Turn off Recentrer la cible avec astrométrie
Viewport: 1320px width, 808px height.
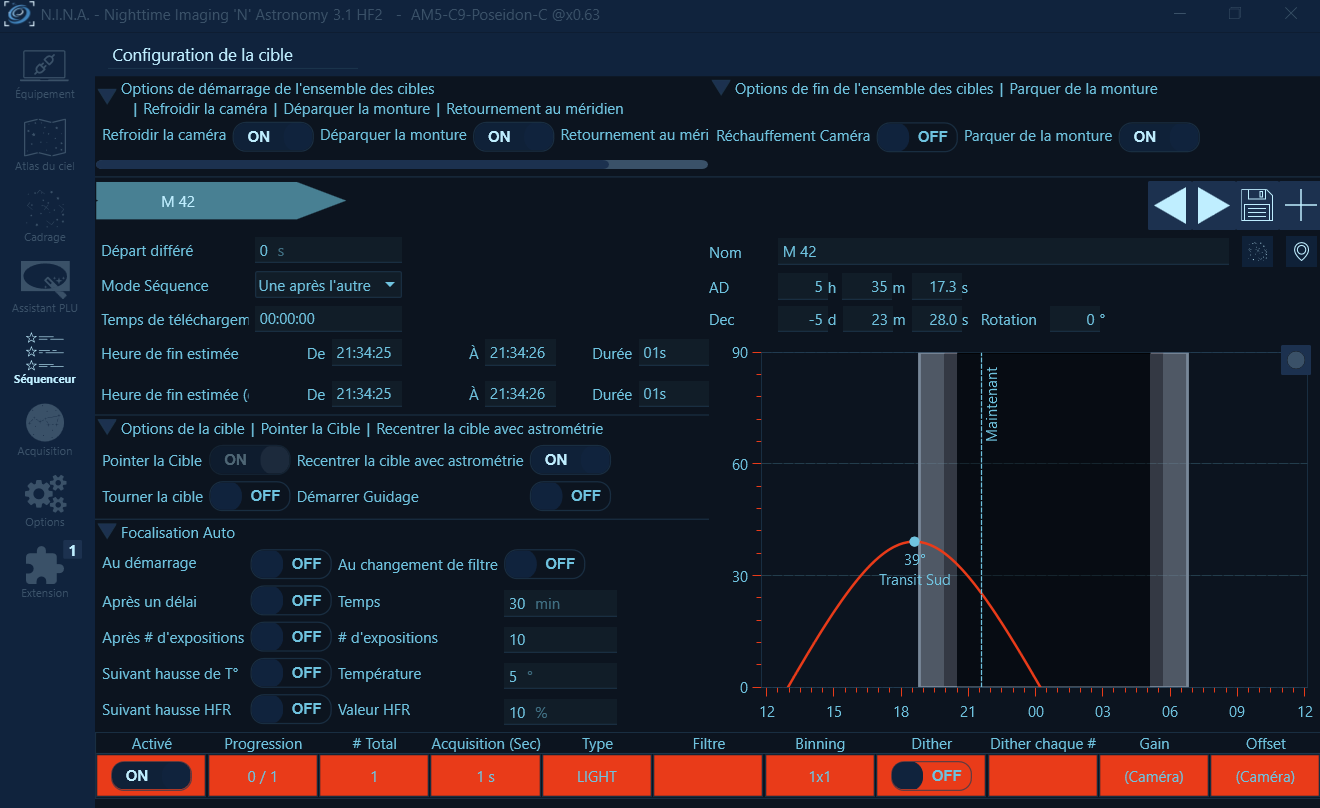tap(570, 460)
